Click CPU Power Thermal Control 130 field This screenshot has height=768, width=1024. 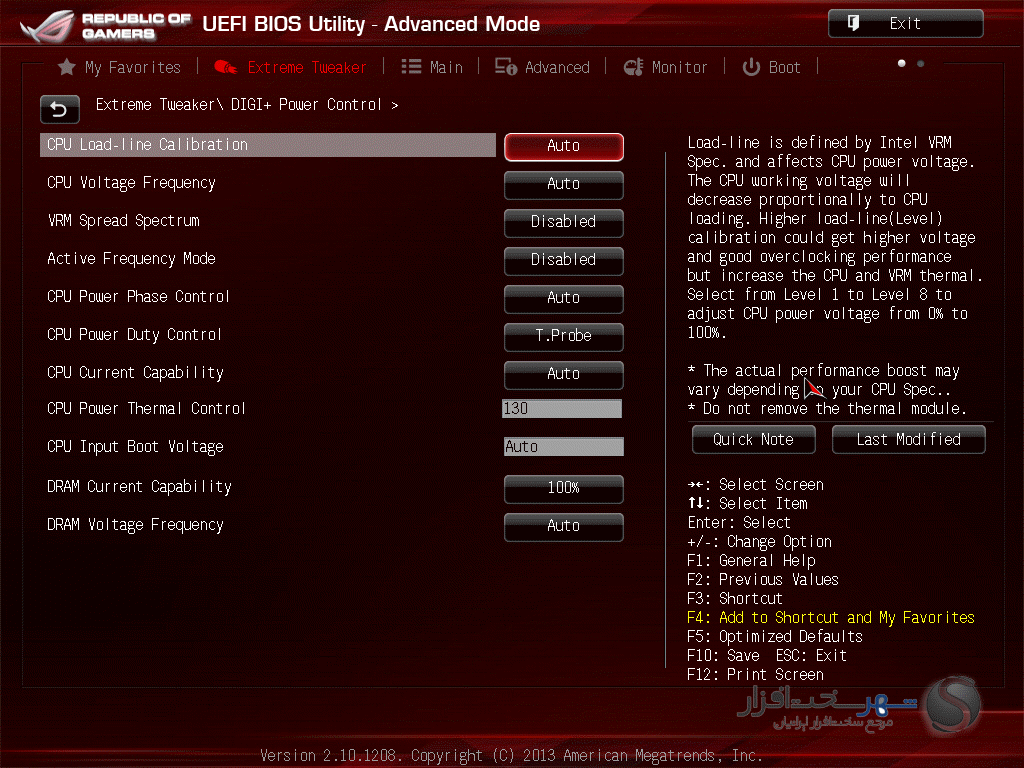562,409
